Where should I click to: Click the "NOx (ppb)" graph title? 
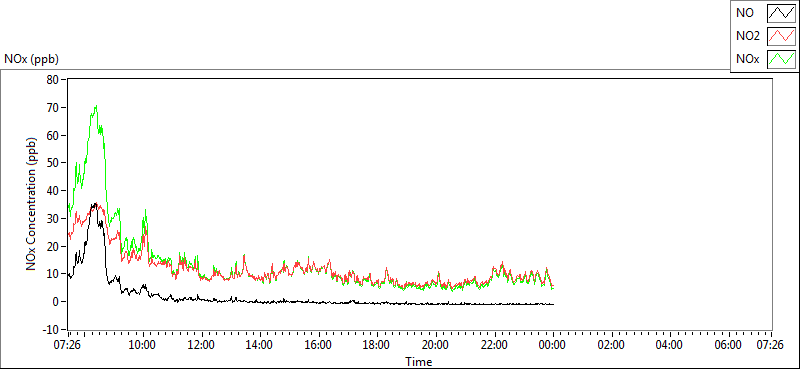tap(31, 59)
